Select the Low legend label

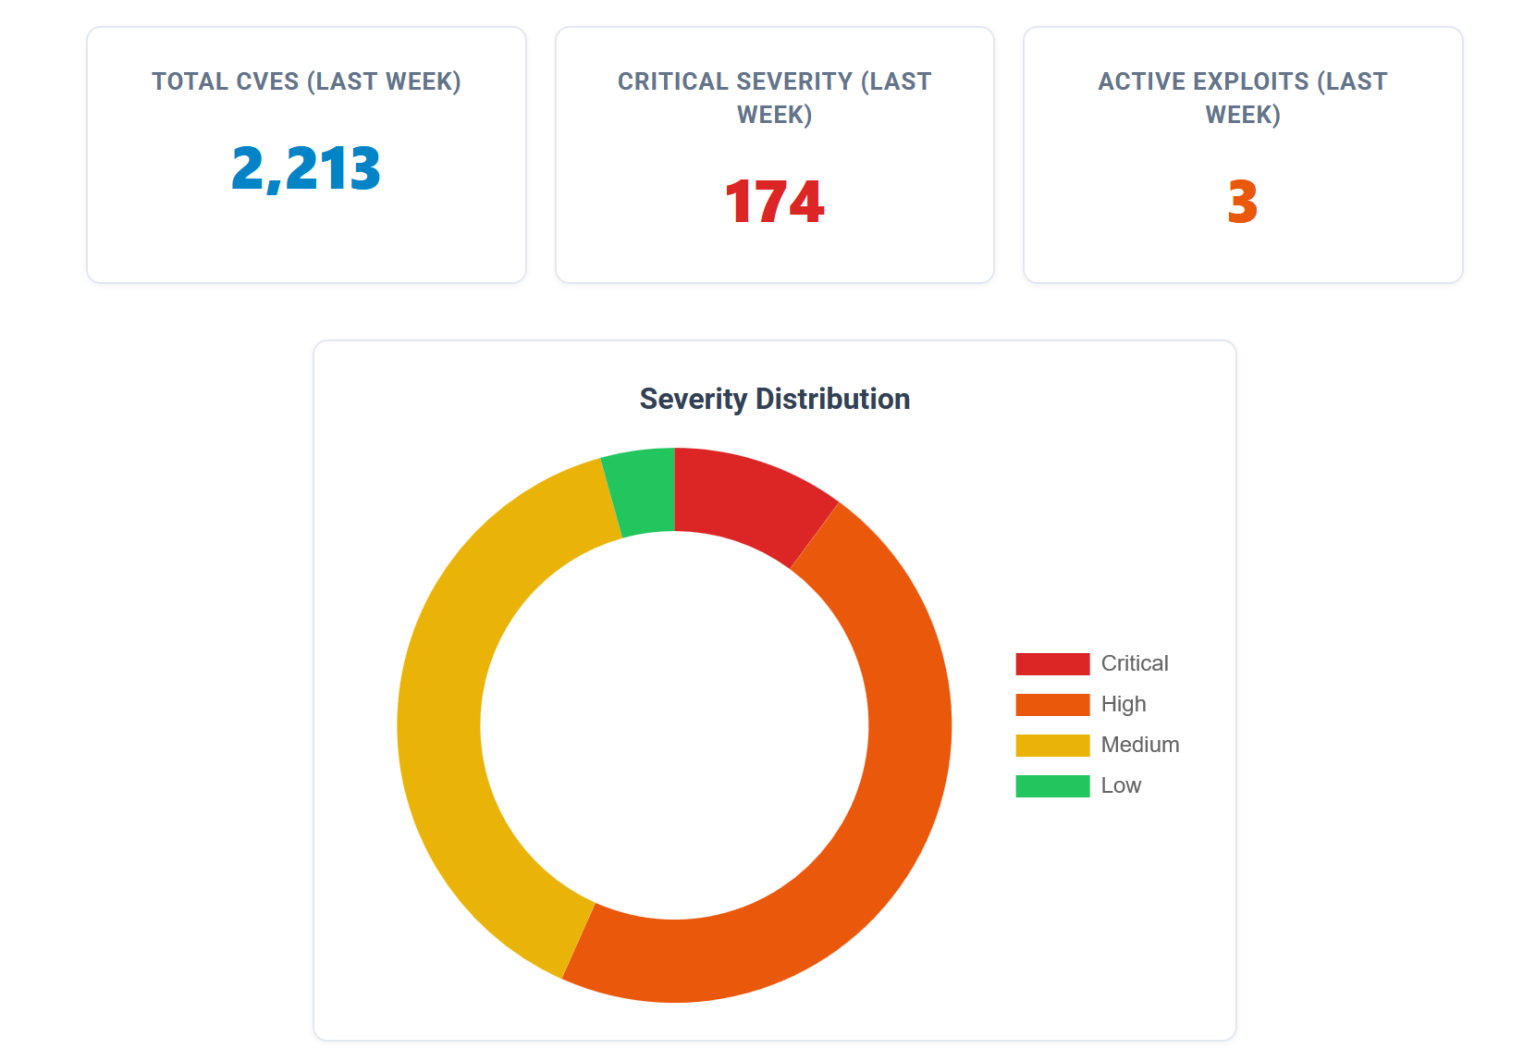(x=1121, y=786)
